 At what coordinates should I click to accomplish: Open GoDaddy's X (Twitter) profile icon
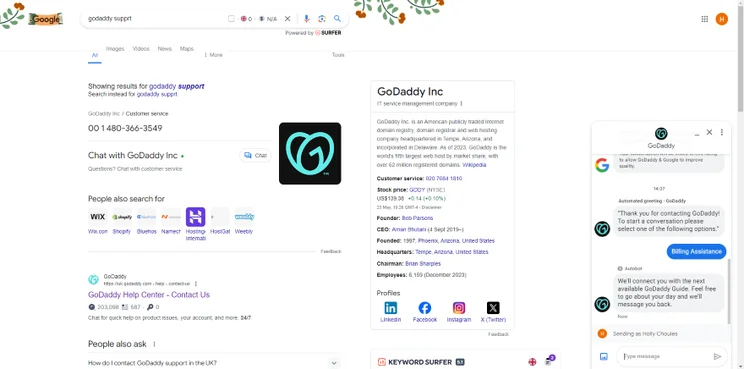click(493, 308)
